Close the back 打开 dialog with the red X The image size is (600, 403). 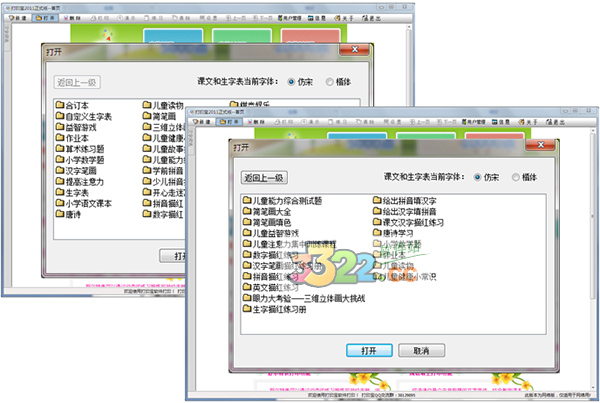(x=355, y=49)
